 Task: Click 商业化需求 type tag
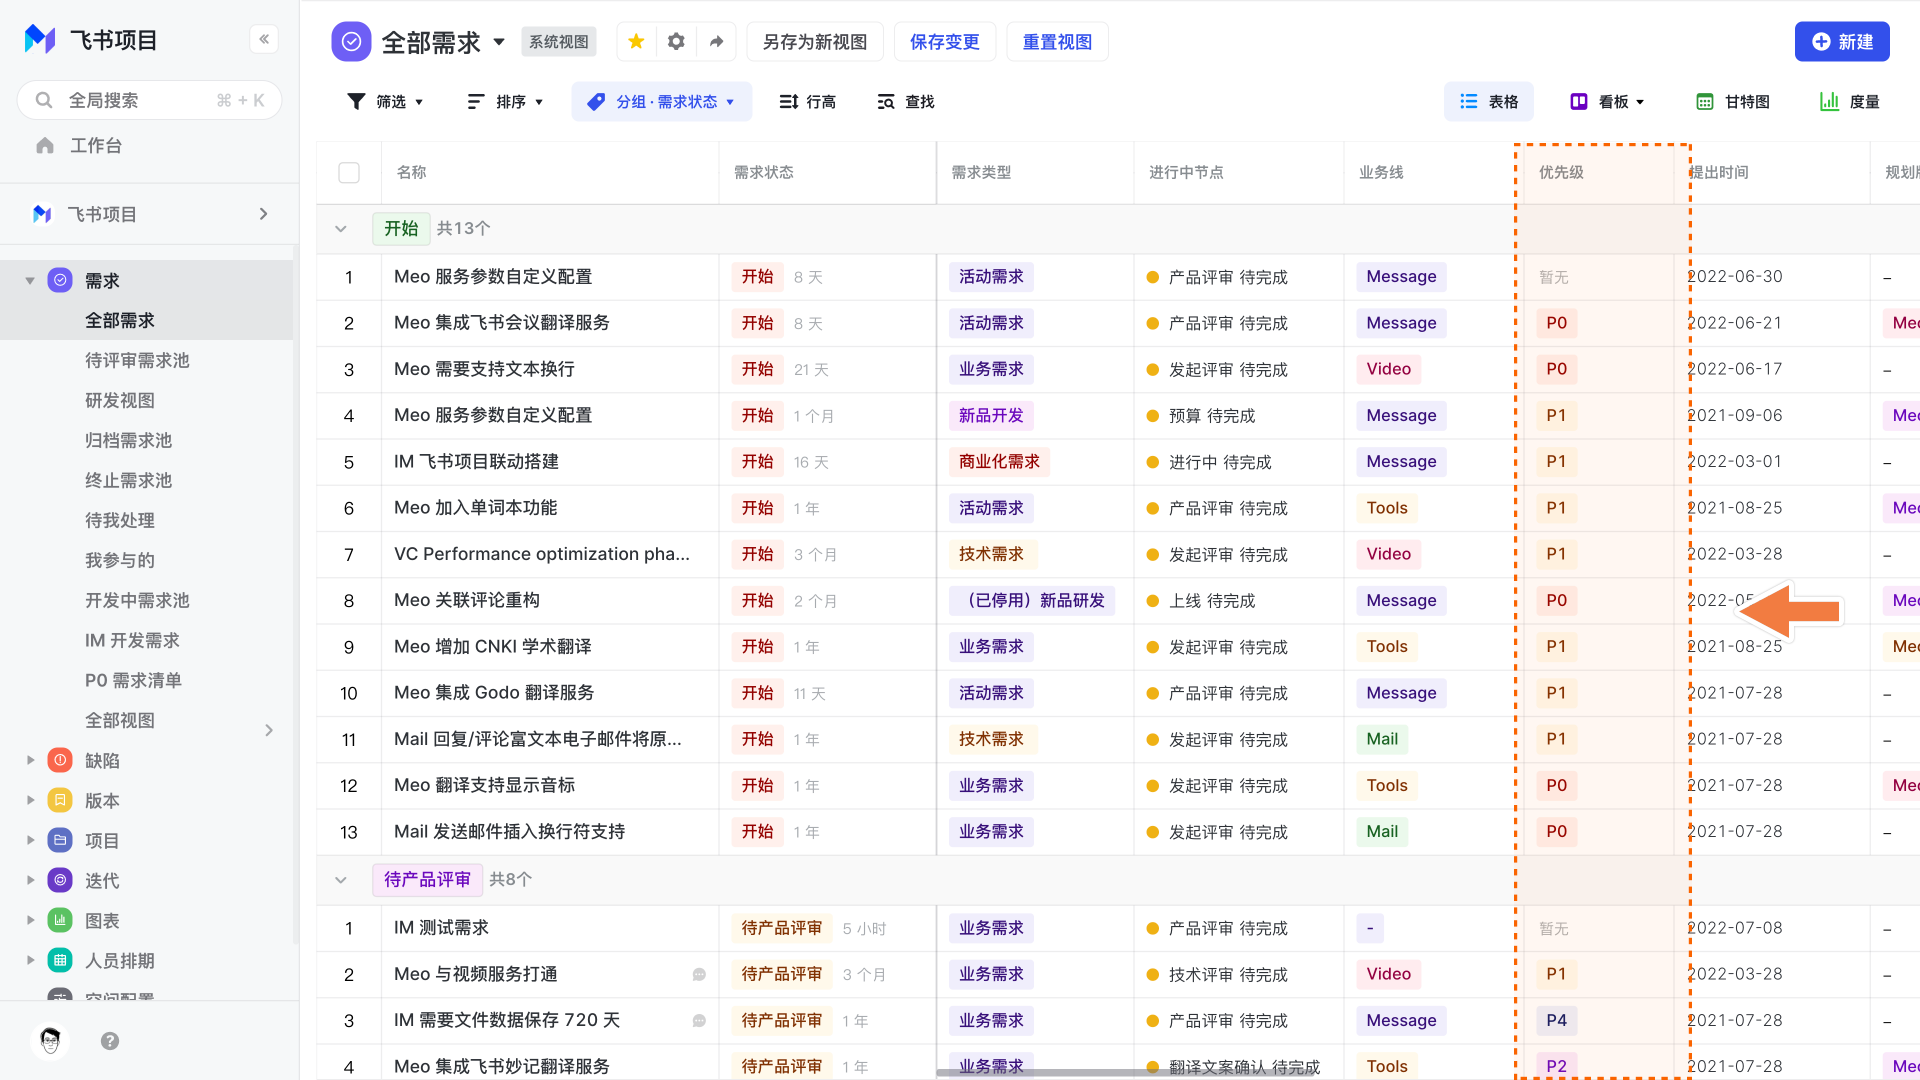(999, 462)
